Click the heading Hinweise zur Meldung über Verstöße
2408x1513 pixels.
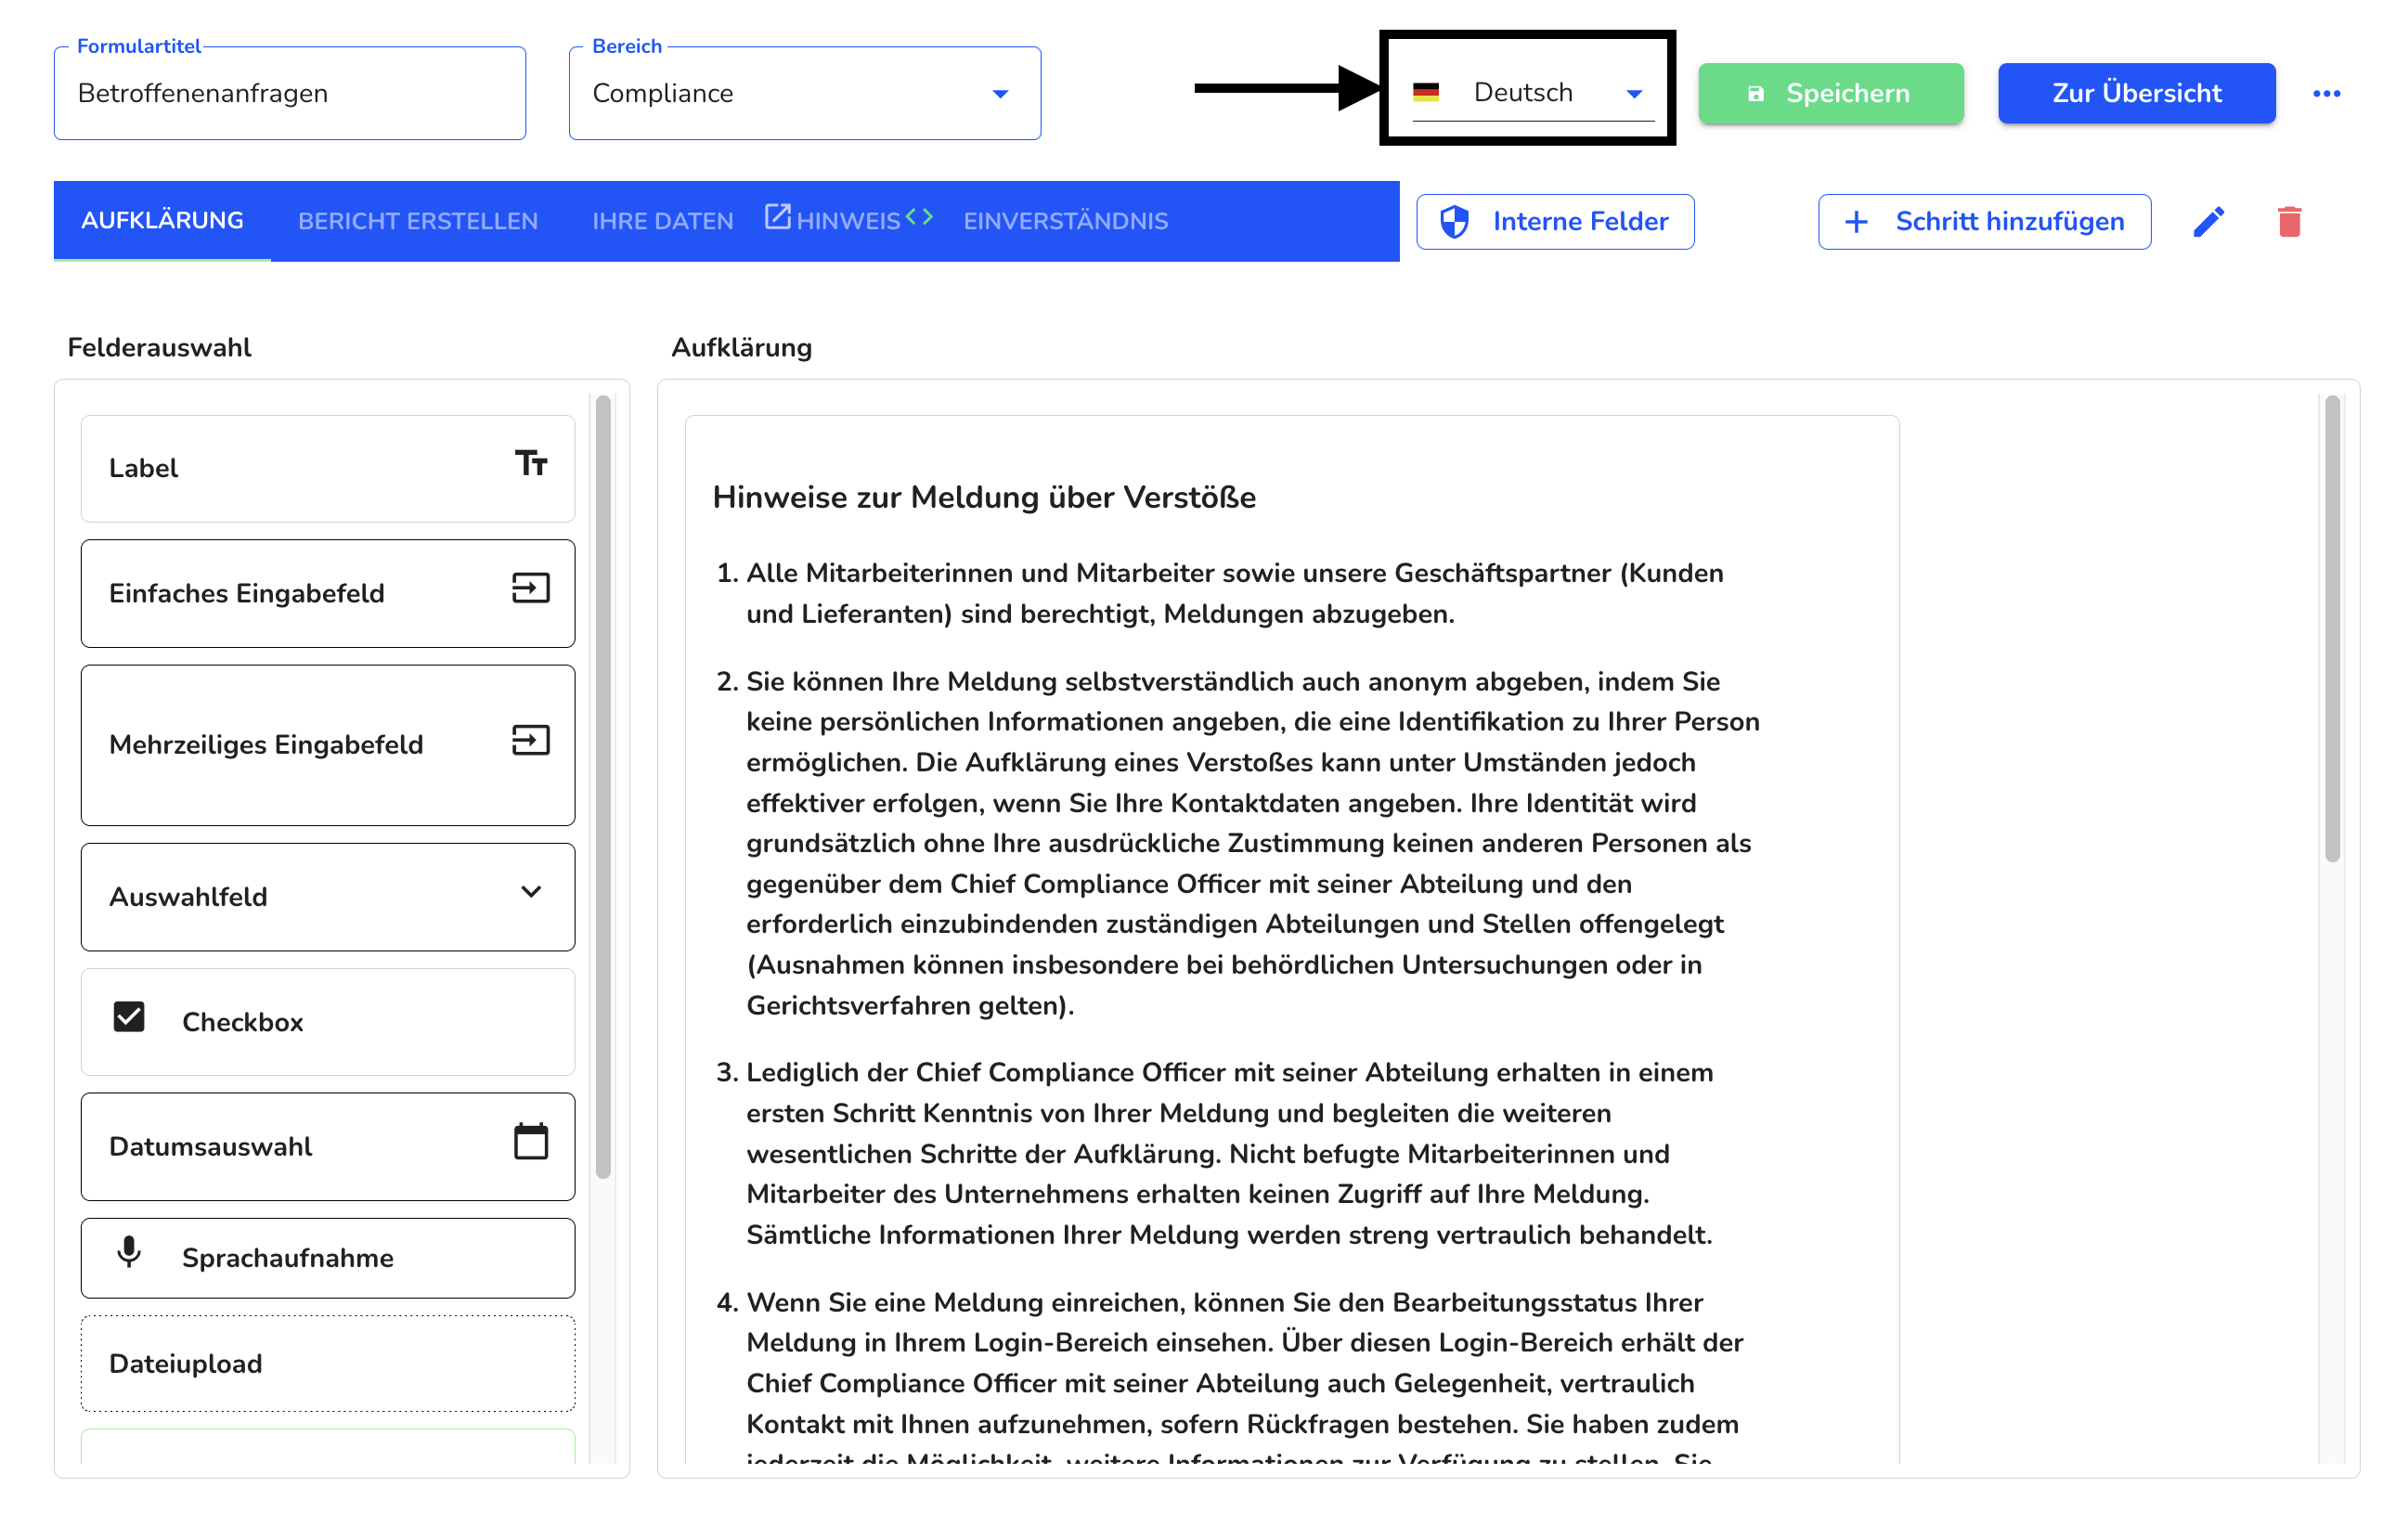click(x=984, y=497)
